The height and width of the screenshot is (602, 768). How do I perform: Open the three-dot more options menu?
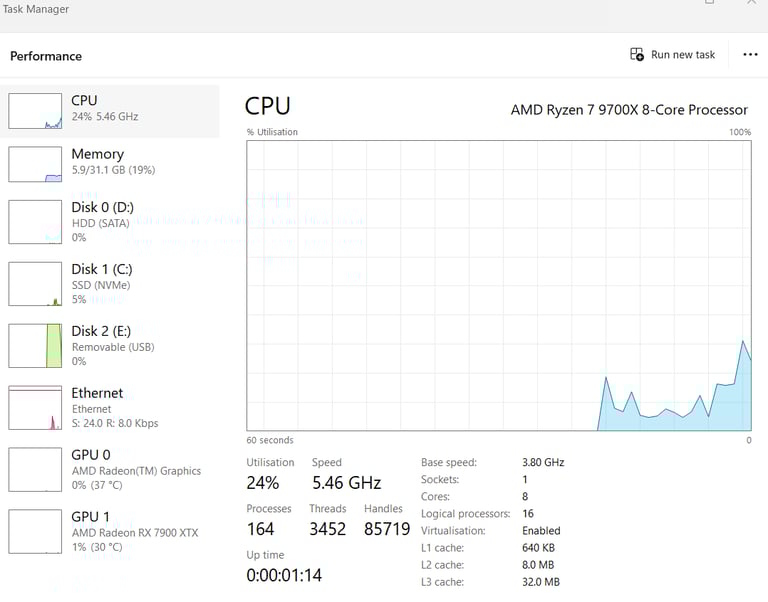750,54
